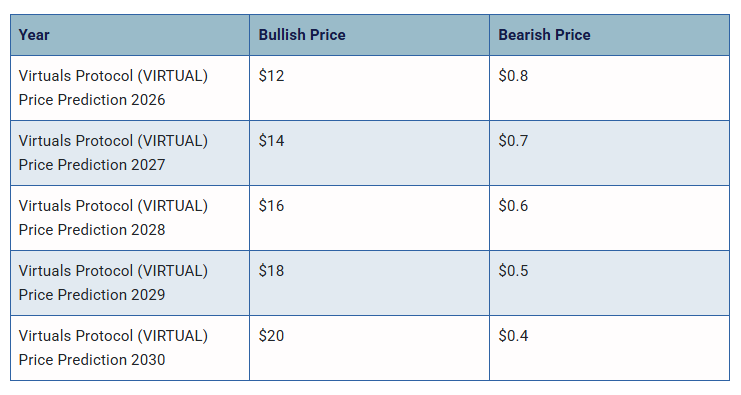Click the $20 bullish price cell
The image size is (741, 395).
(370, 348)
